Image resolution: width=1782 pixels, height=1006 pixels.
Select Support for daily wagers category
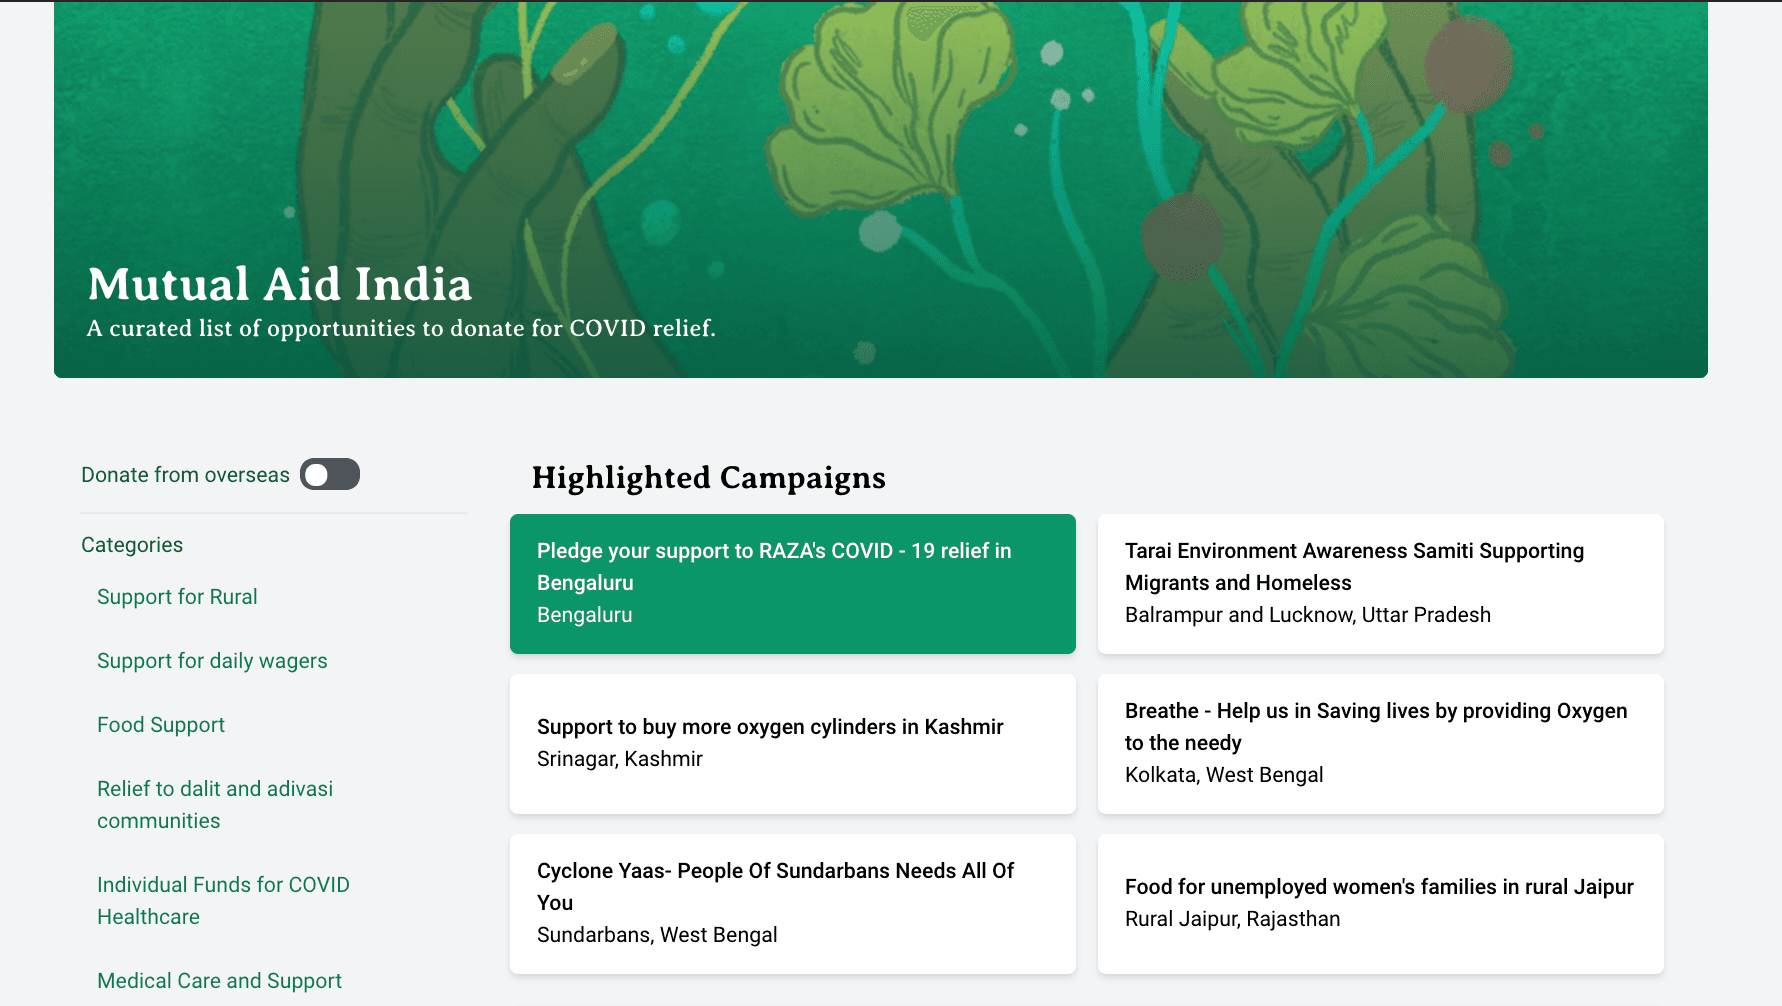212,661
